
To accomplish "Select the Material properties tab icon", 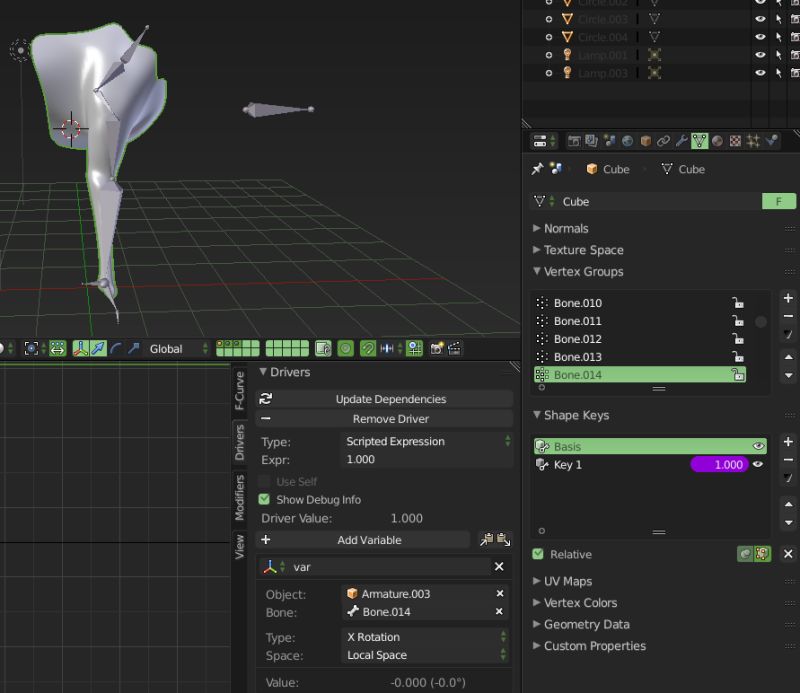I will click(x=718, y=141).
